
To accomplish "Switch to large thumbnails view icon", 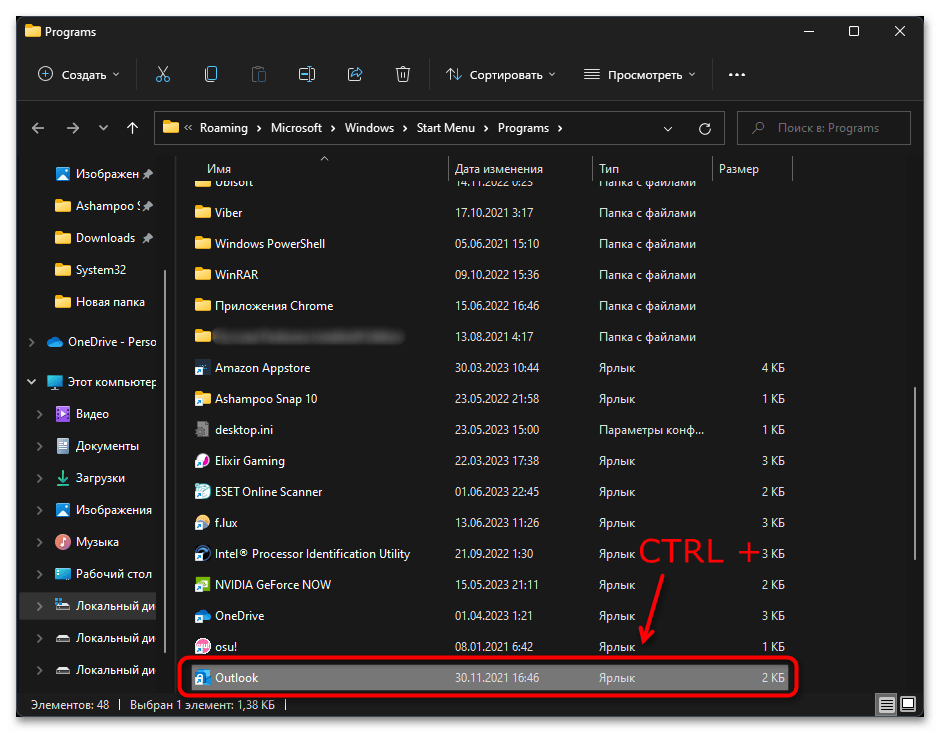I will 908,704.
